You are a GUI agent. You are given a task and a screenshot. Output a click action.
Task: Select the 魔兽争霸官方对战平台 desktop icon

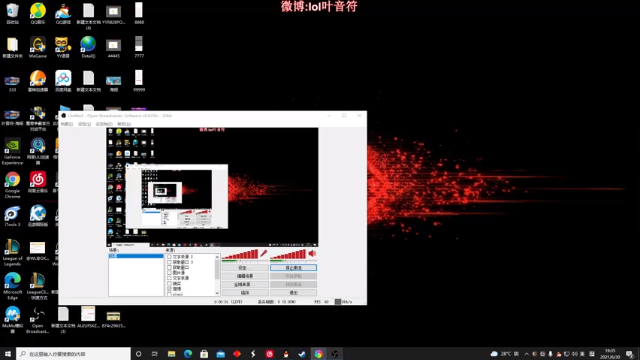coord(38,118)
